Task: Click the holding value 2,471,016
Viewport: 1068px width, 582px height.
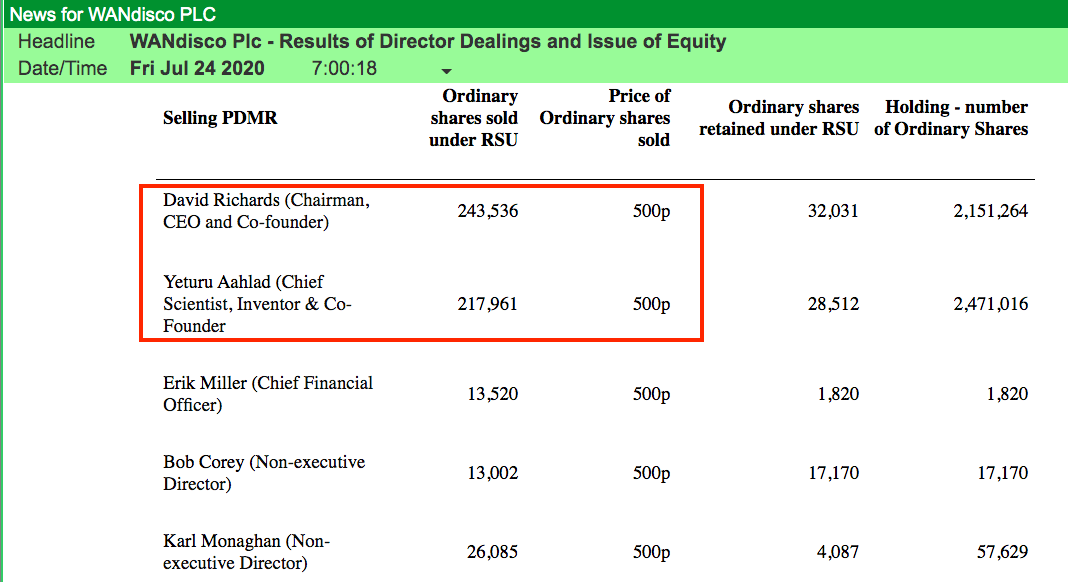Action: tap(990, 303)
